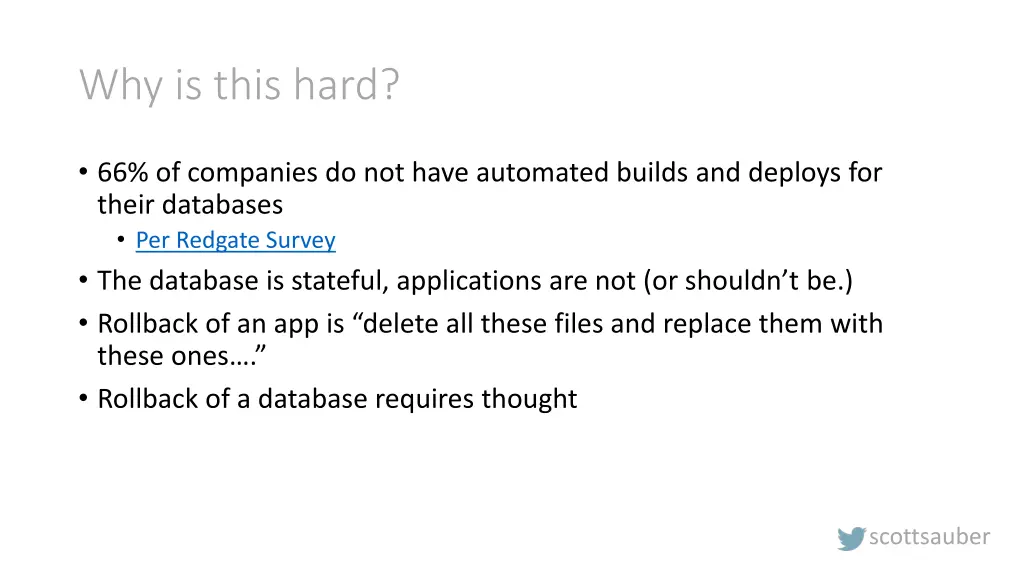Screen dimensions: 1024x576
Task: Click the bullet dot before 'Rollback of an app'
Action: coord(84,323)
